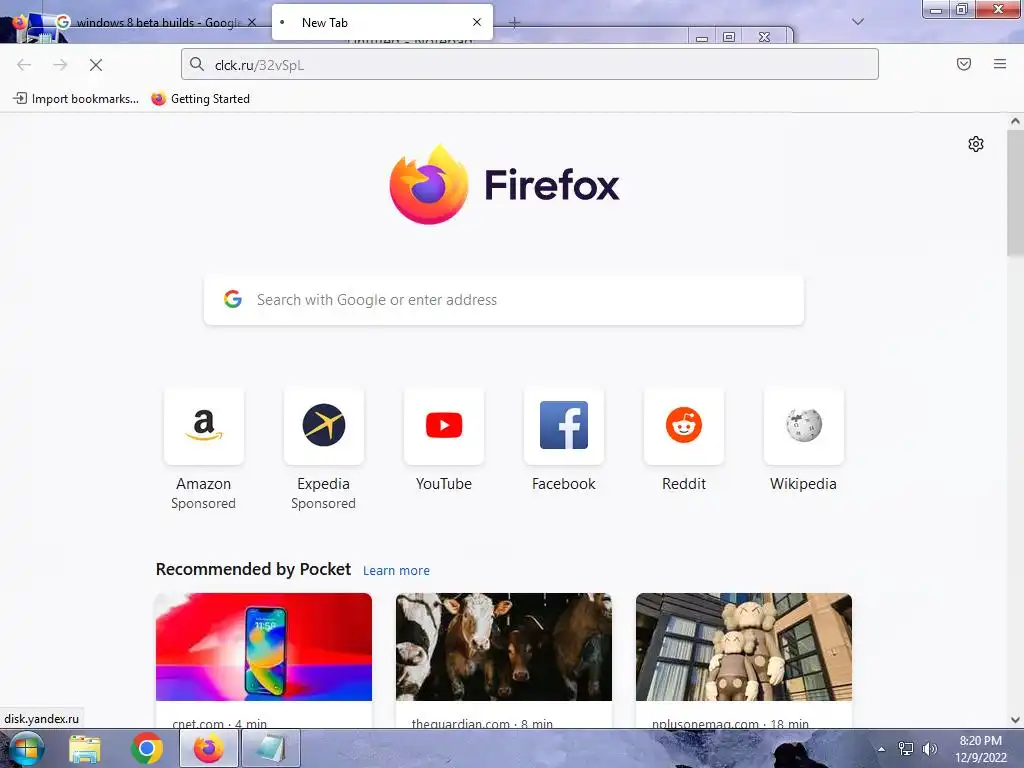Go forward with the right arrow button
Screen dimensions: 1024x768
click(60, 65)
